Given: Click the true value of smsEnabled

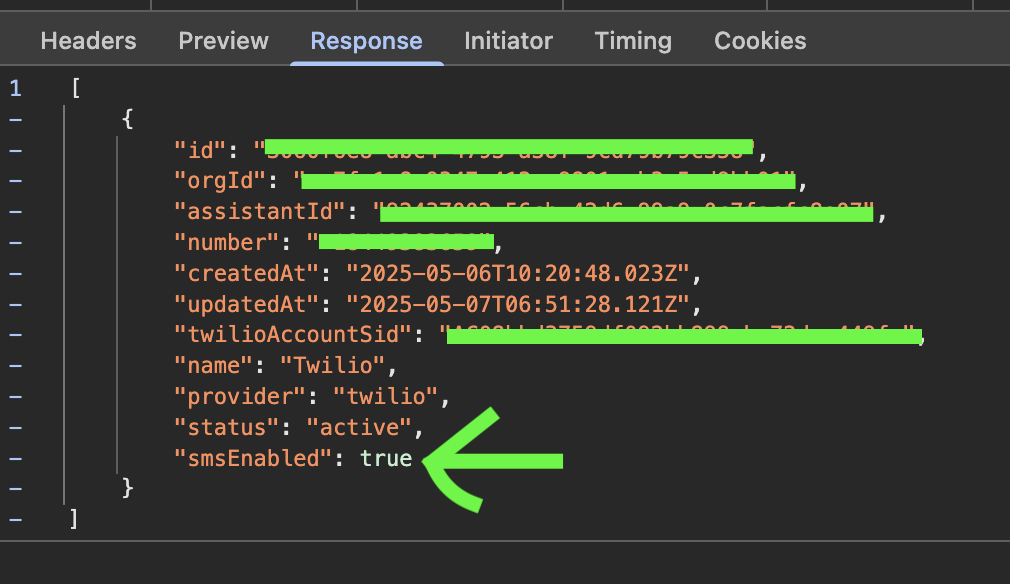Looking at the screenshot, I should pos(386,458).
